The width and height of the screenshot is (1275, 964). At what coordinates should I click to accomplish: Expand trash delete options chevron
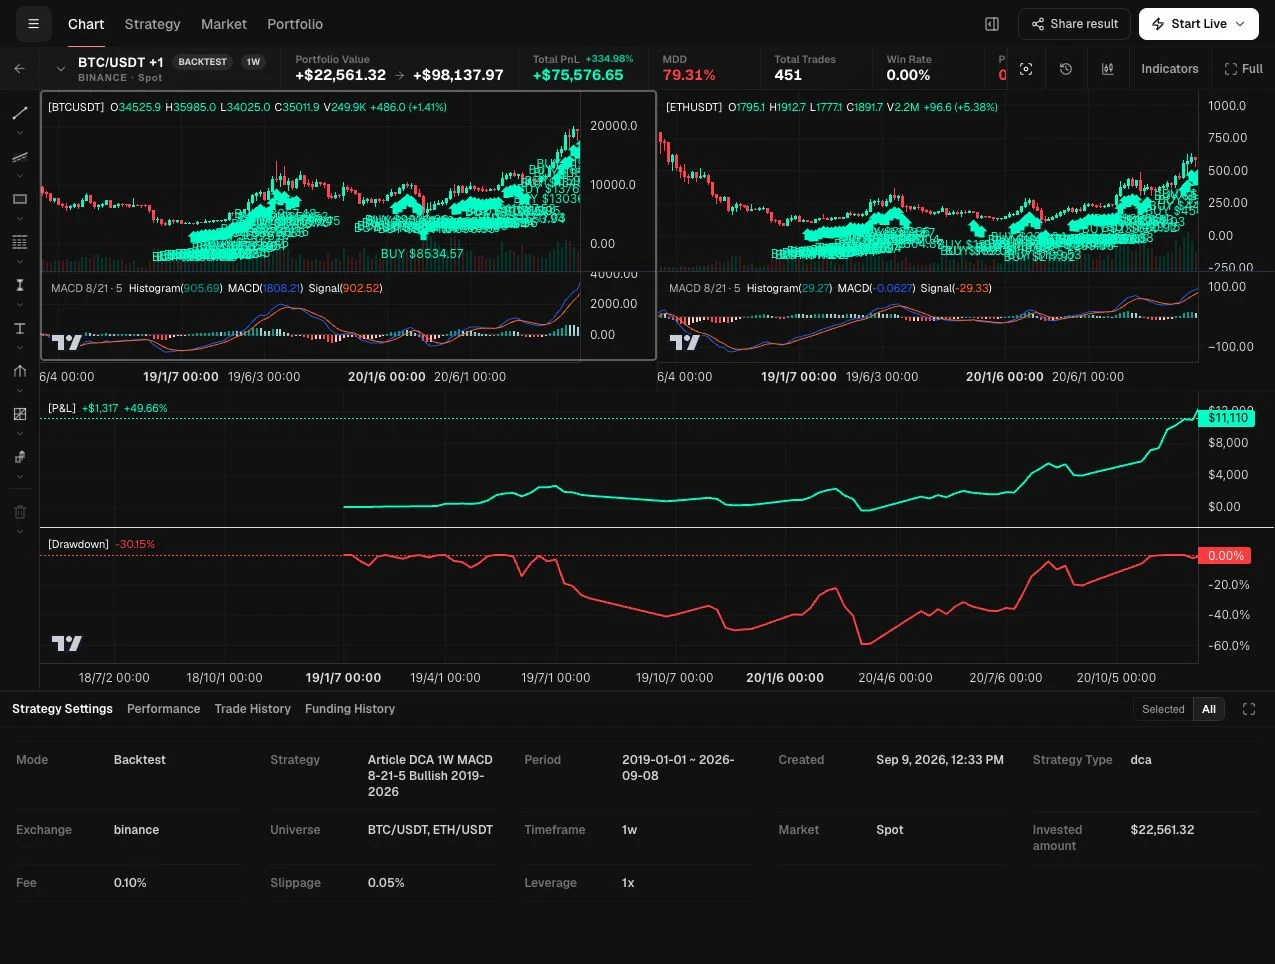pyautogui.click(x=19, y=531)
